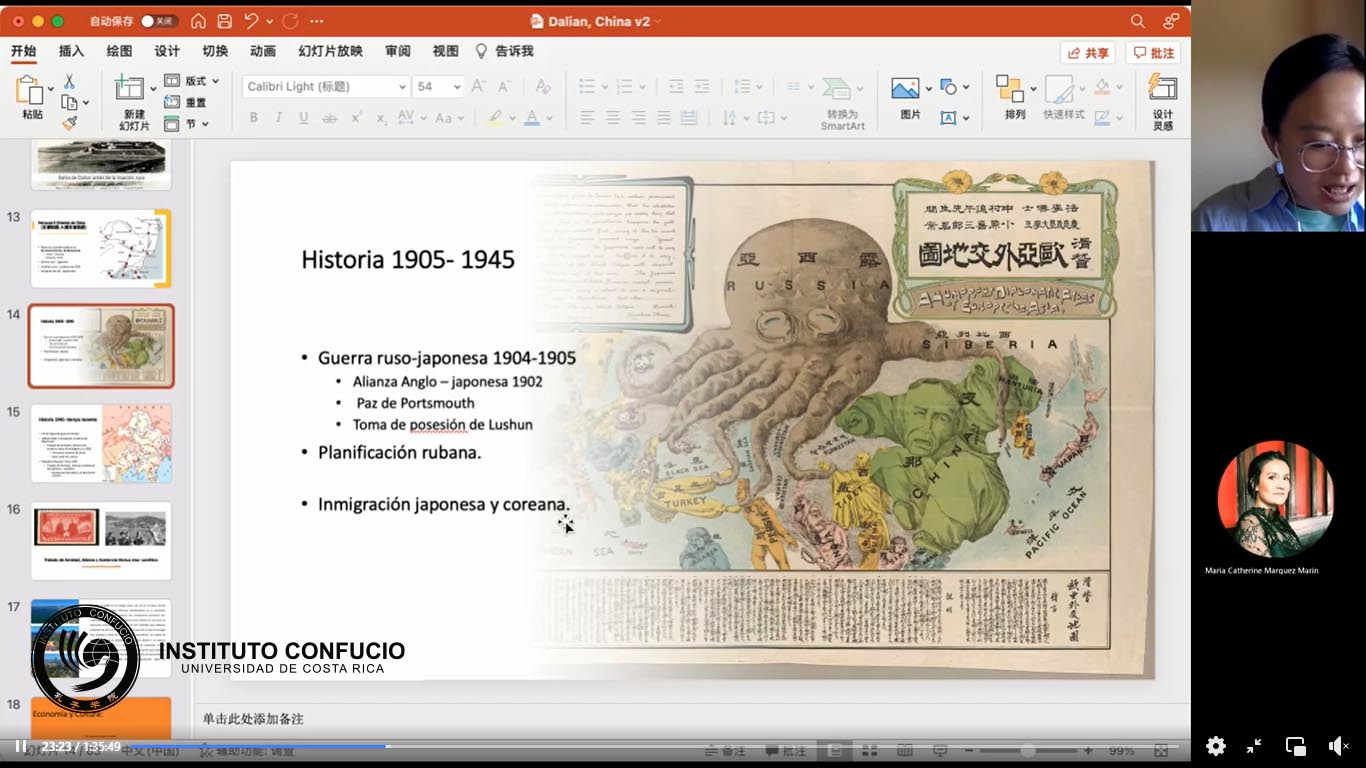This screenshot has width=1366, height=768.
Task: Select slide 16 thumbnail
Action: [x=101, y=541]
